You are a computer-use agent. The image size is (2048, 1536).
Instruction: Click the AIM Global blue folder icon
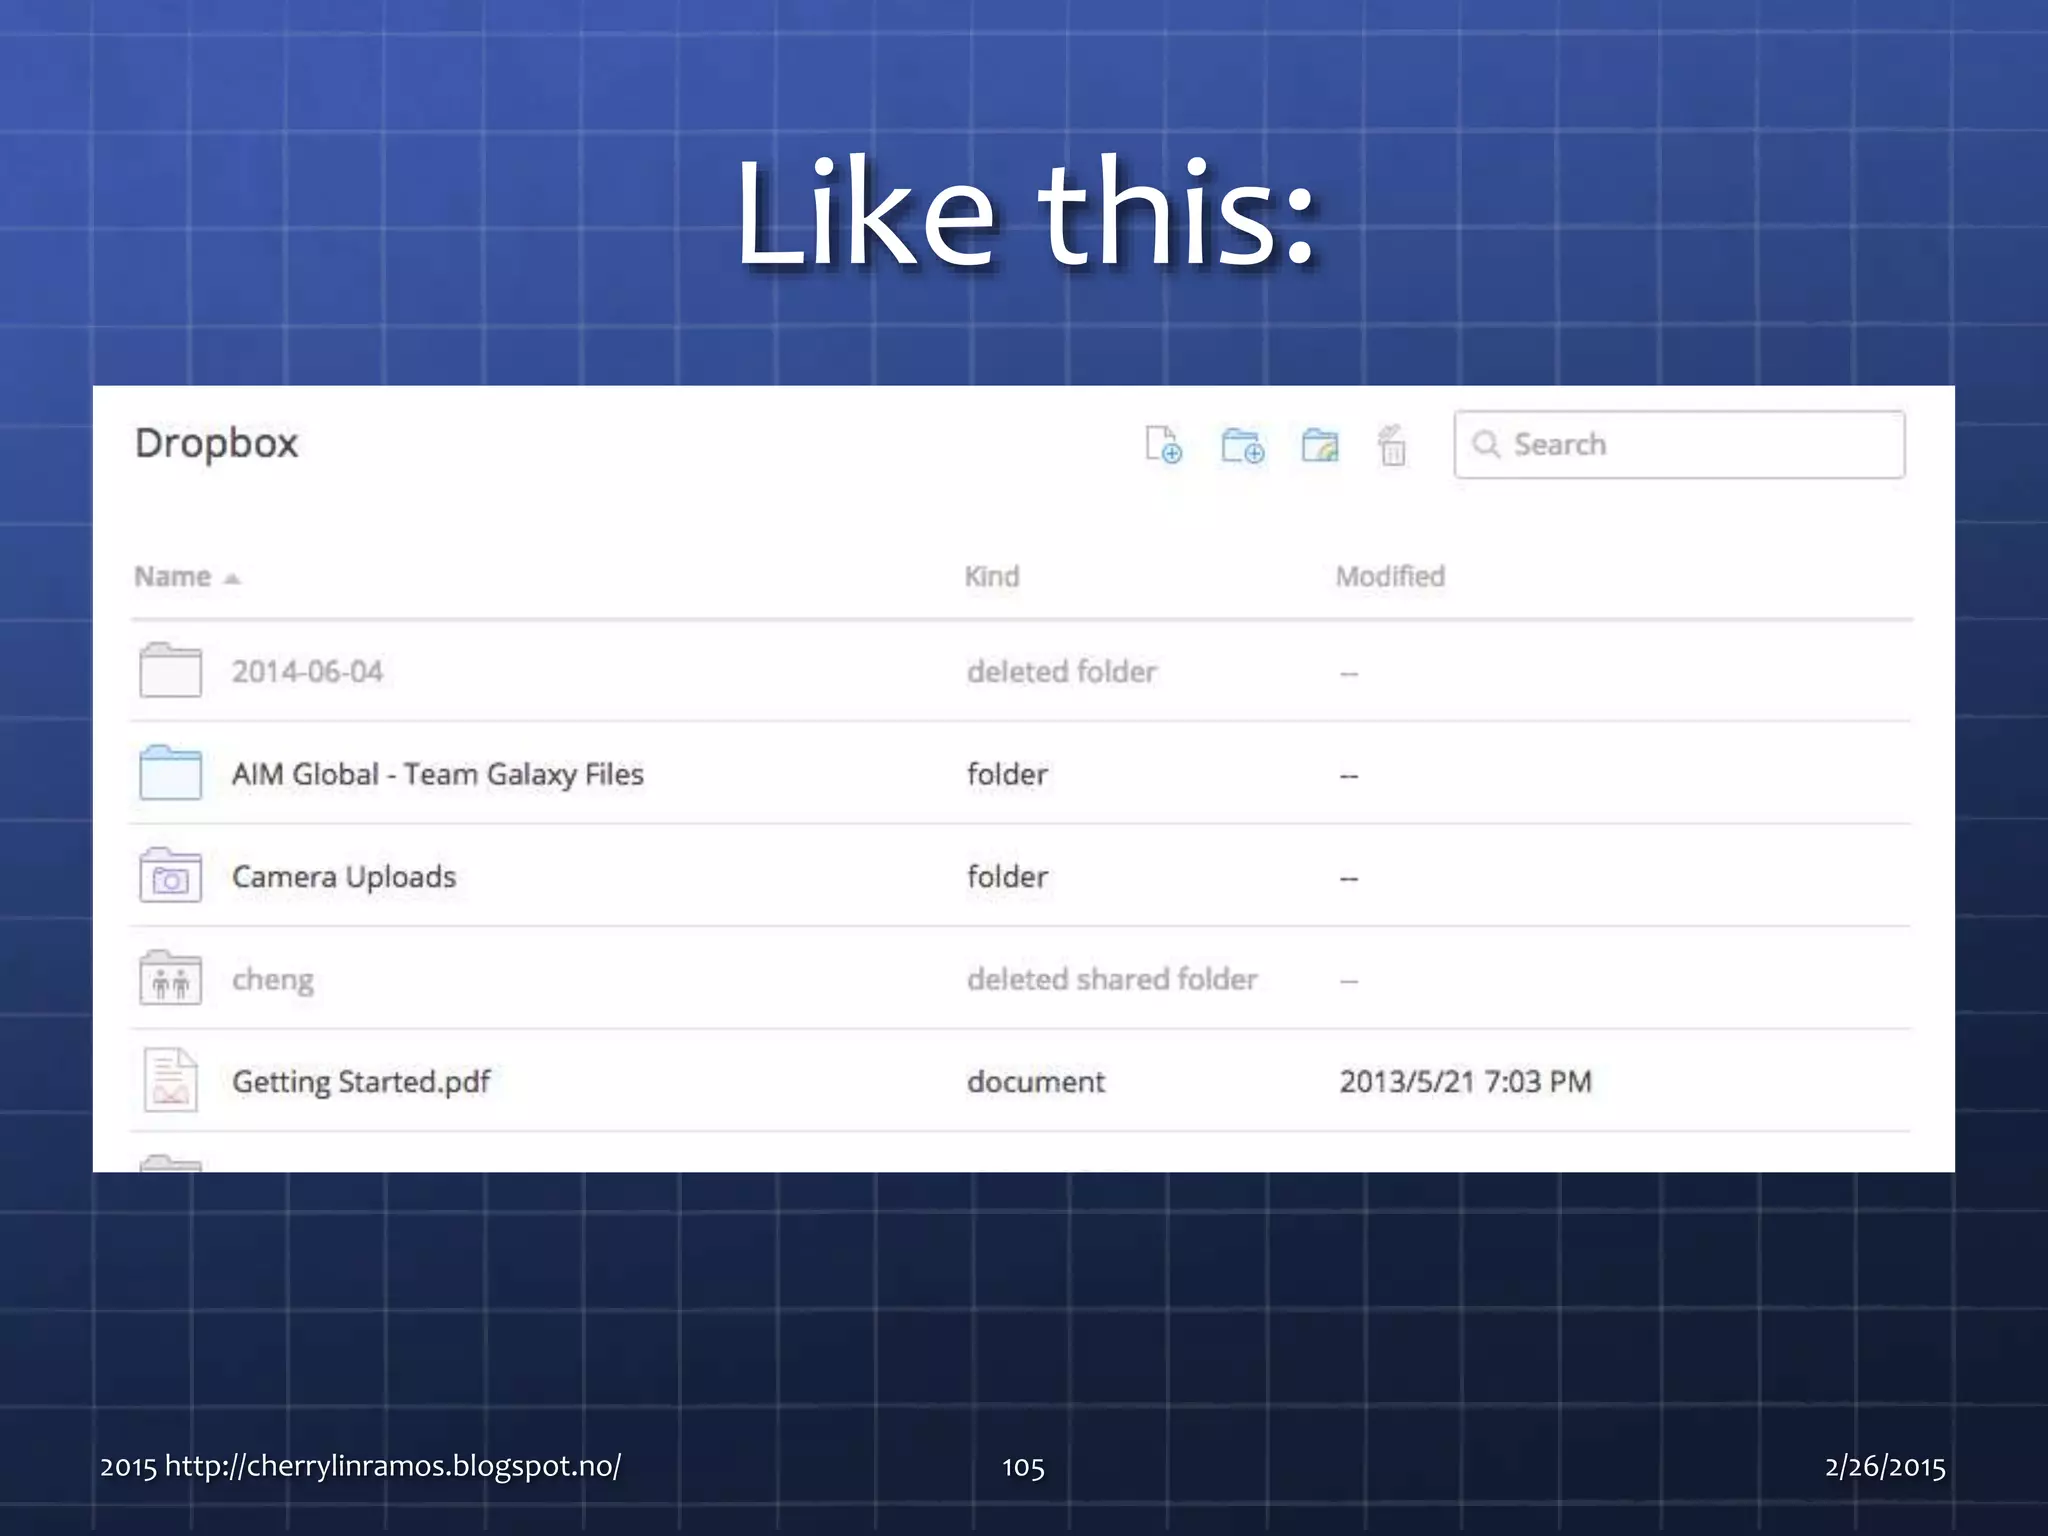tap(170, 773)
